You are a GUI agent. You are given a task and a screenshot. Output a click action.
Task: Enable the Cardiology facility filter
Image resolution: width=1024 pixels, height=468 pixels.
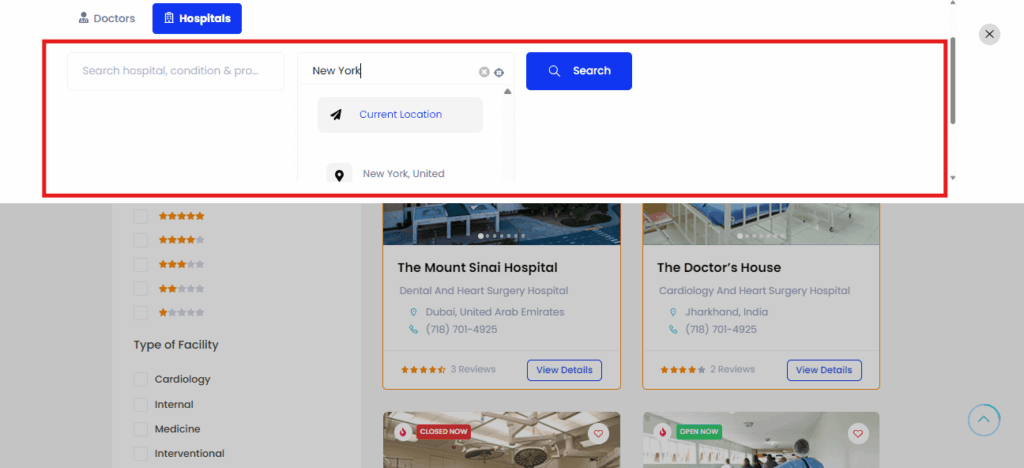point(140,379)
